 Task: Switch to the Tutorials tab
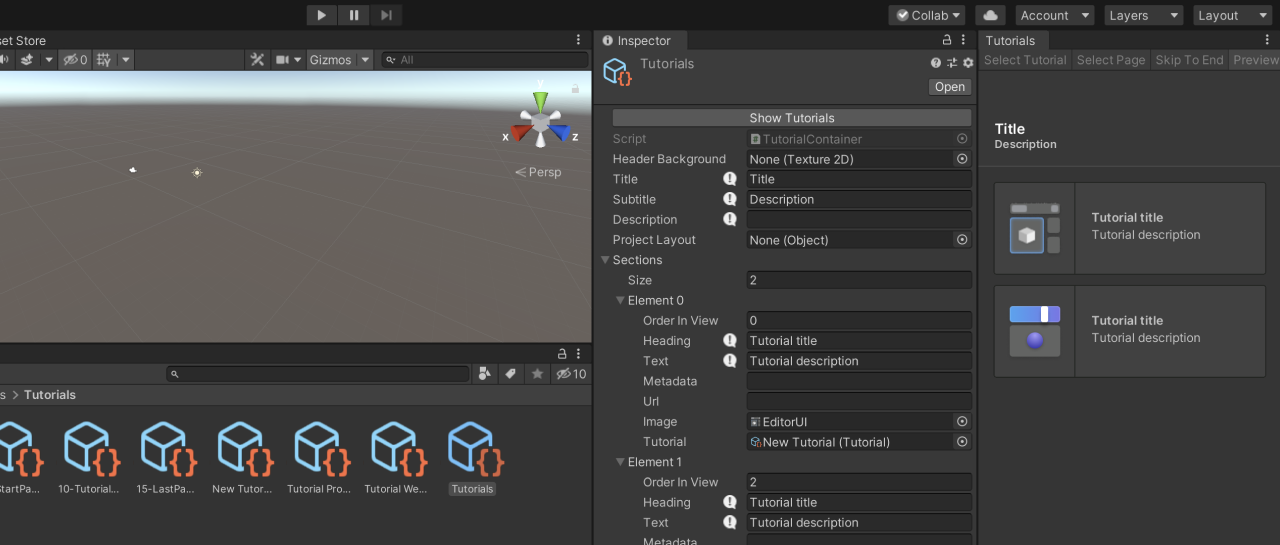[x=1010, y=41]
